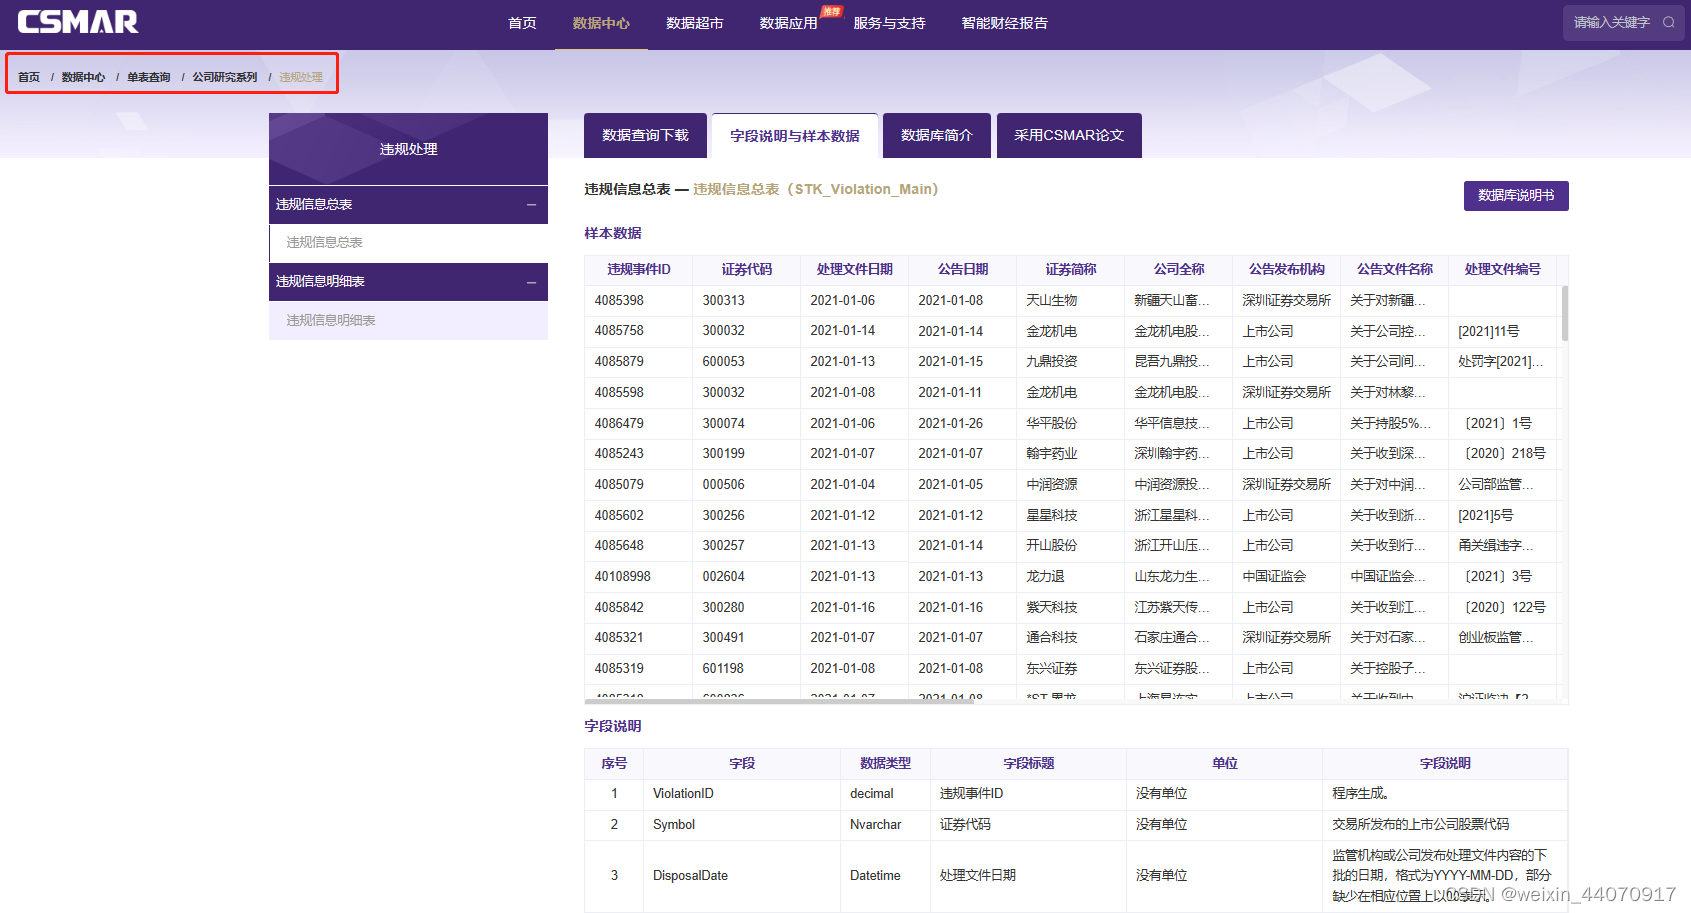Click the sample table horizontal scrollbar
This screenshot has width=1691, height=913.
[780, 701]
